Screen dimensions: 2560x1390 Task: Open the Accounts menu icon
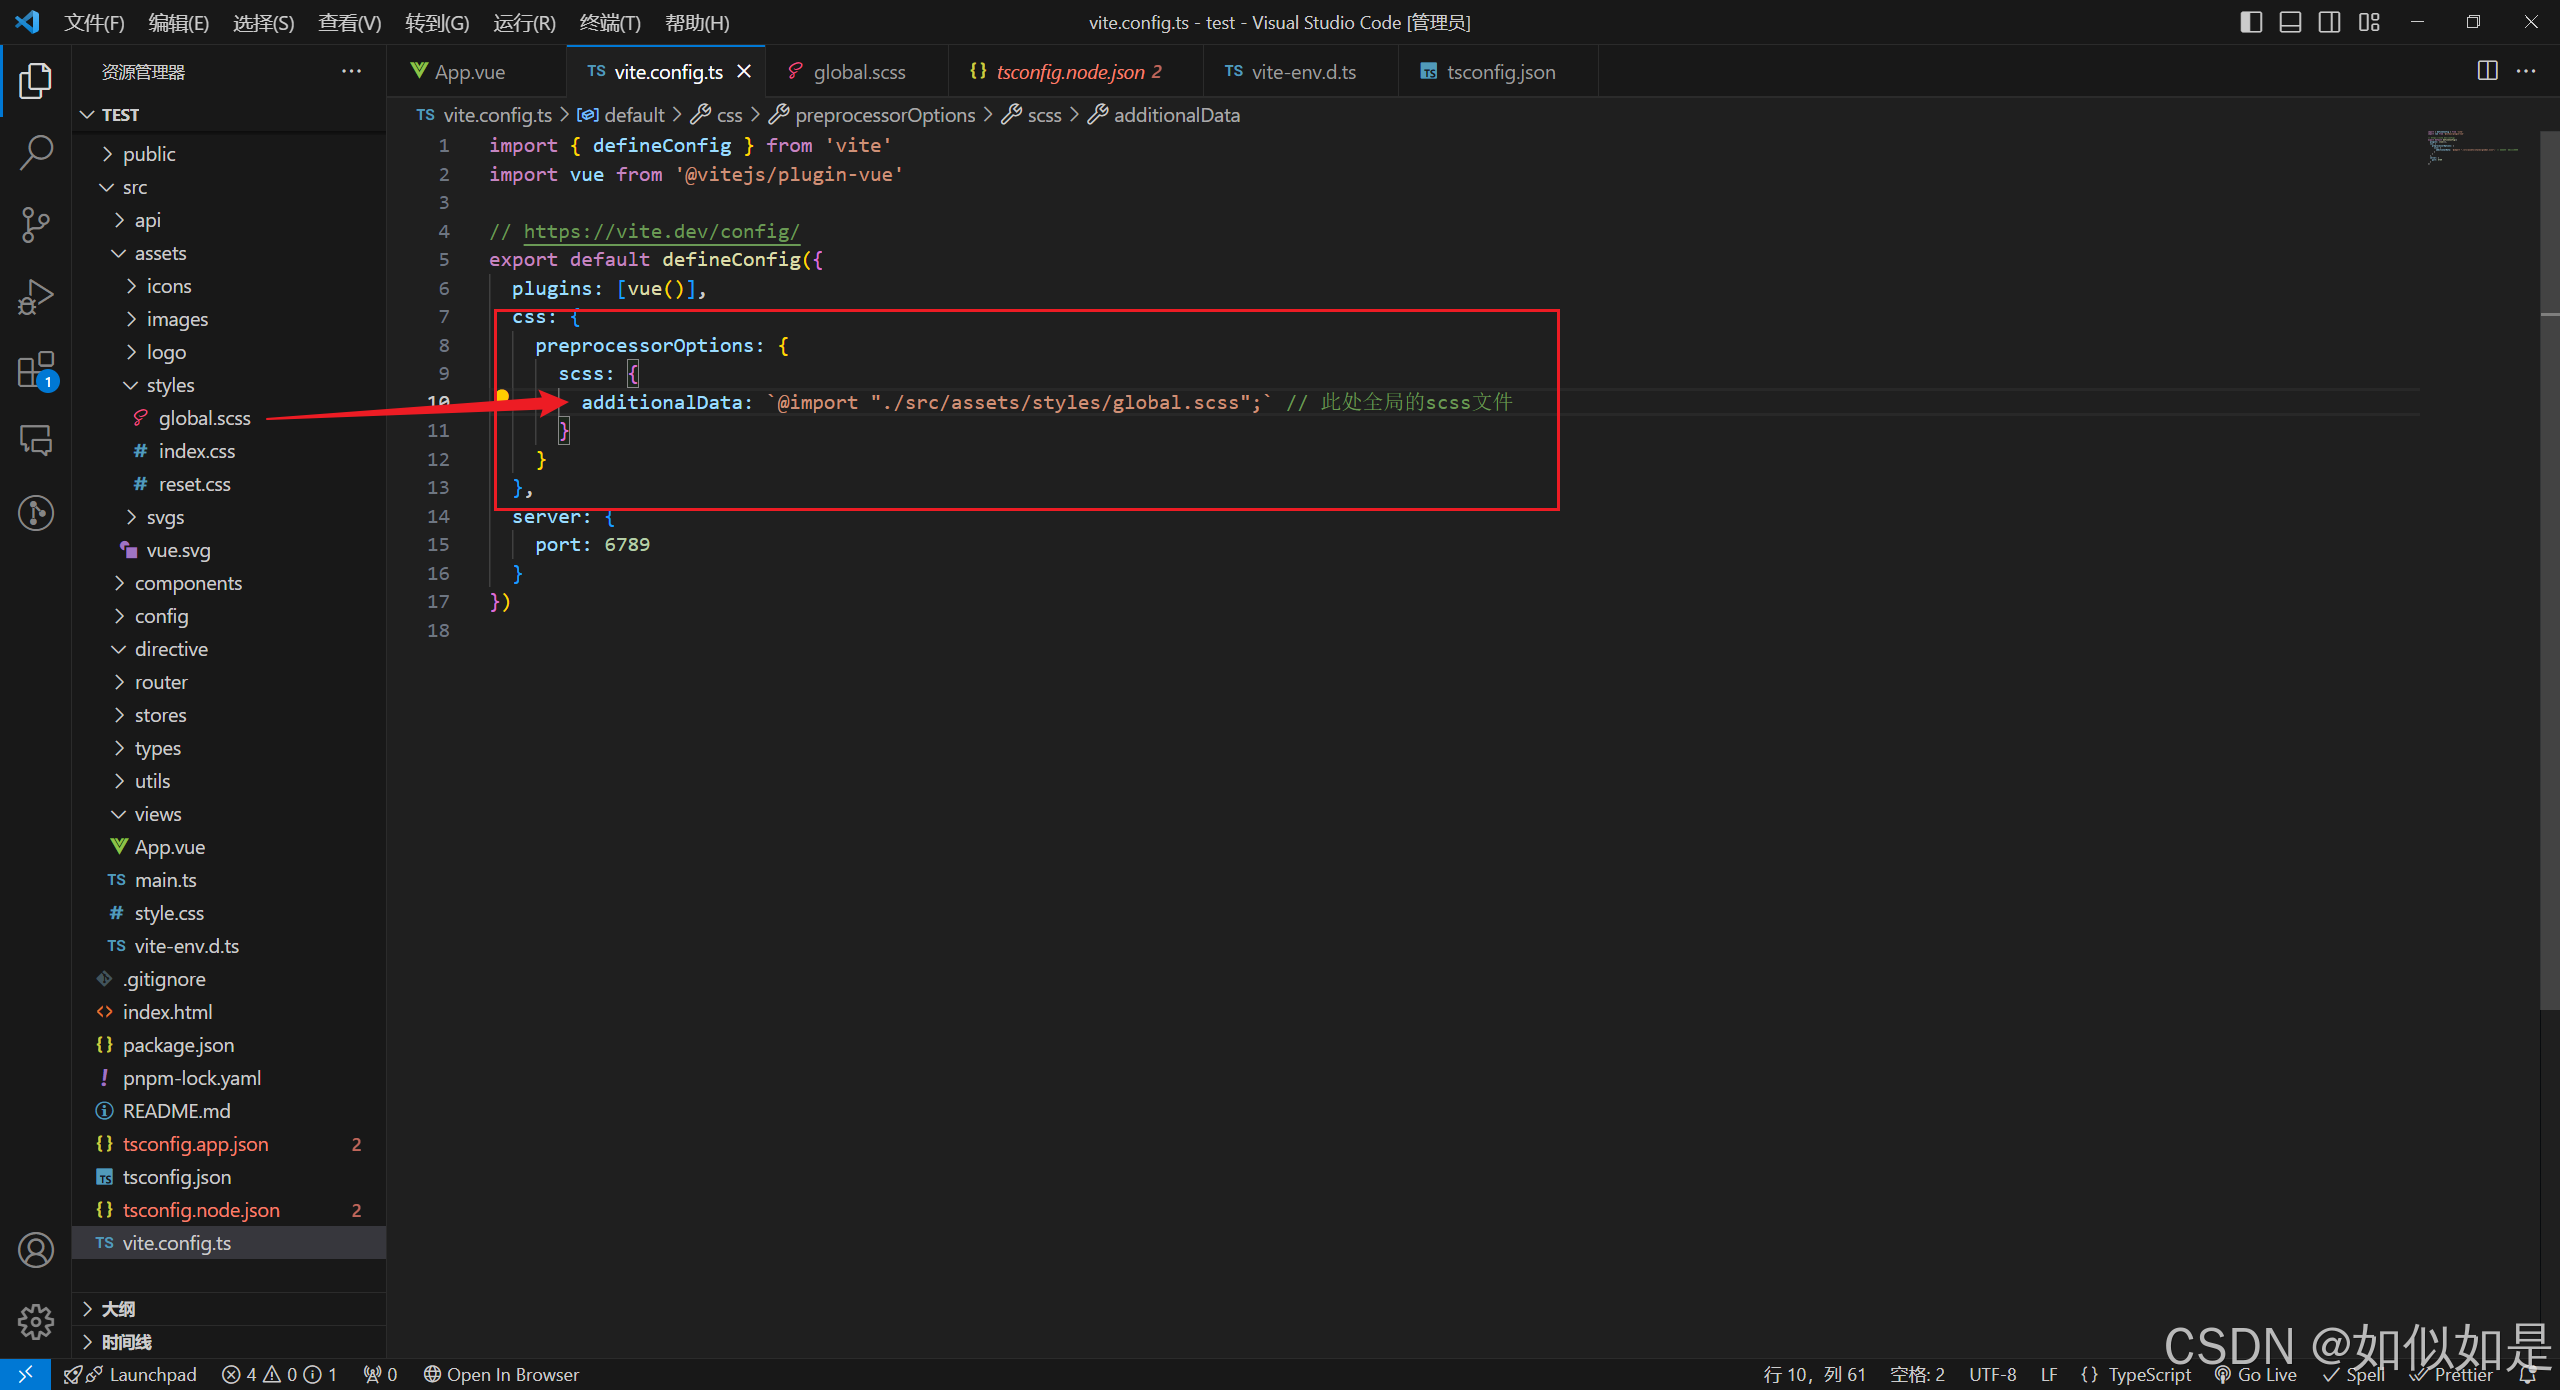(36, 1250)
